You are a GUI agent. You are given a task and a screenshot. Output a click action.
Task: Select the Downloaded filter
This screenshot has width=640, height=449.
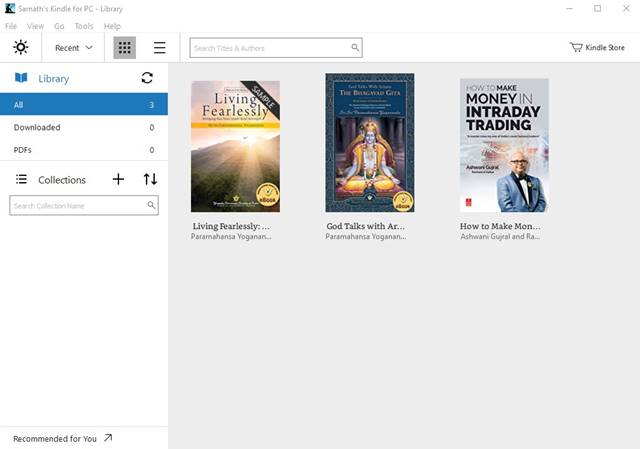(x=84, y=127)
